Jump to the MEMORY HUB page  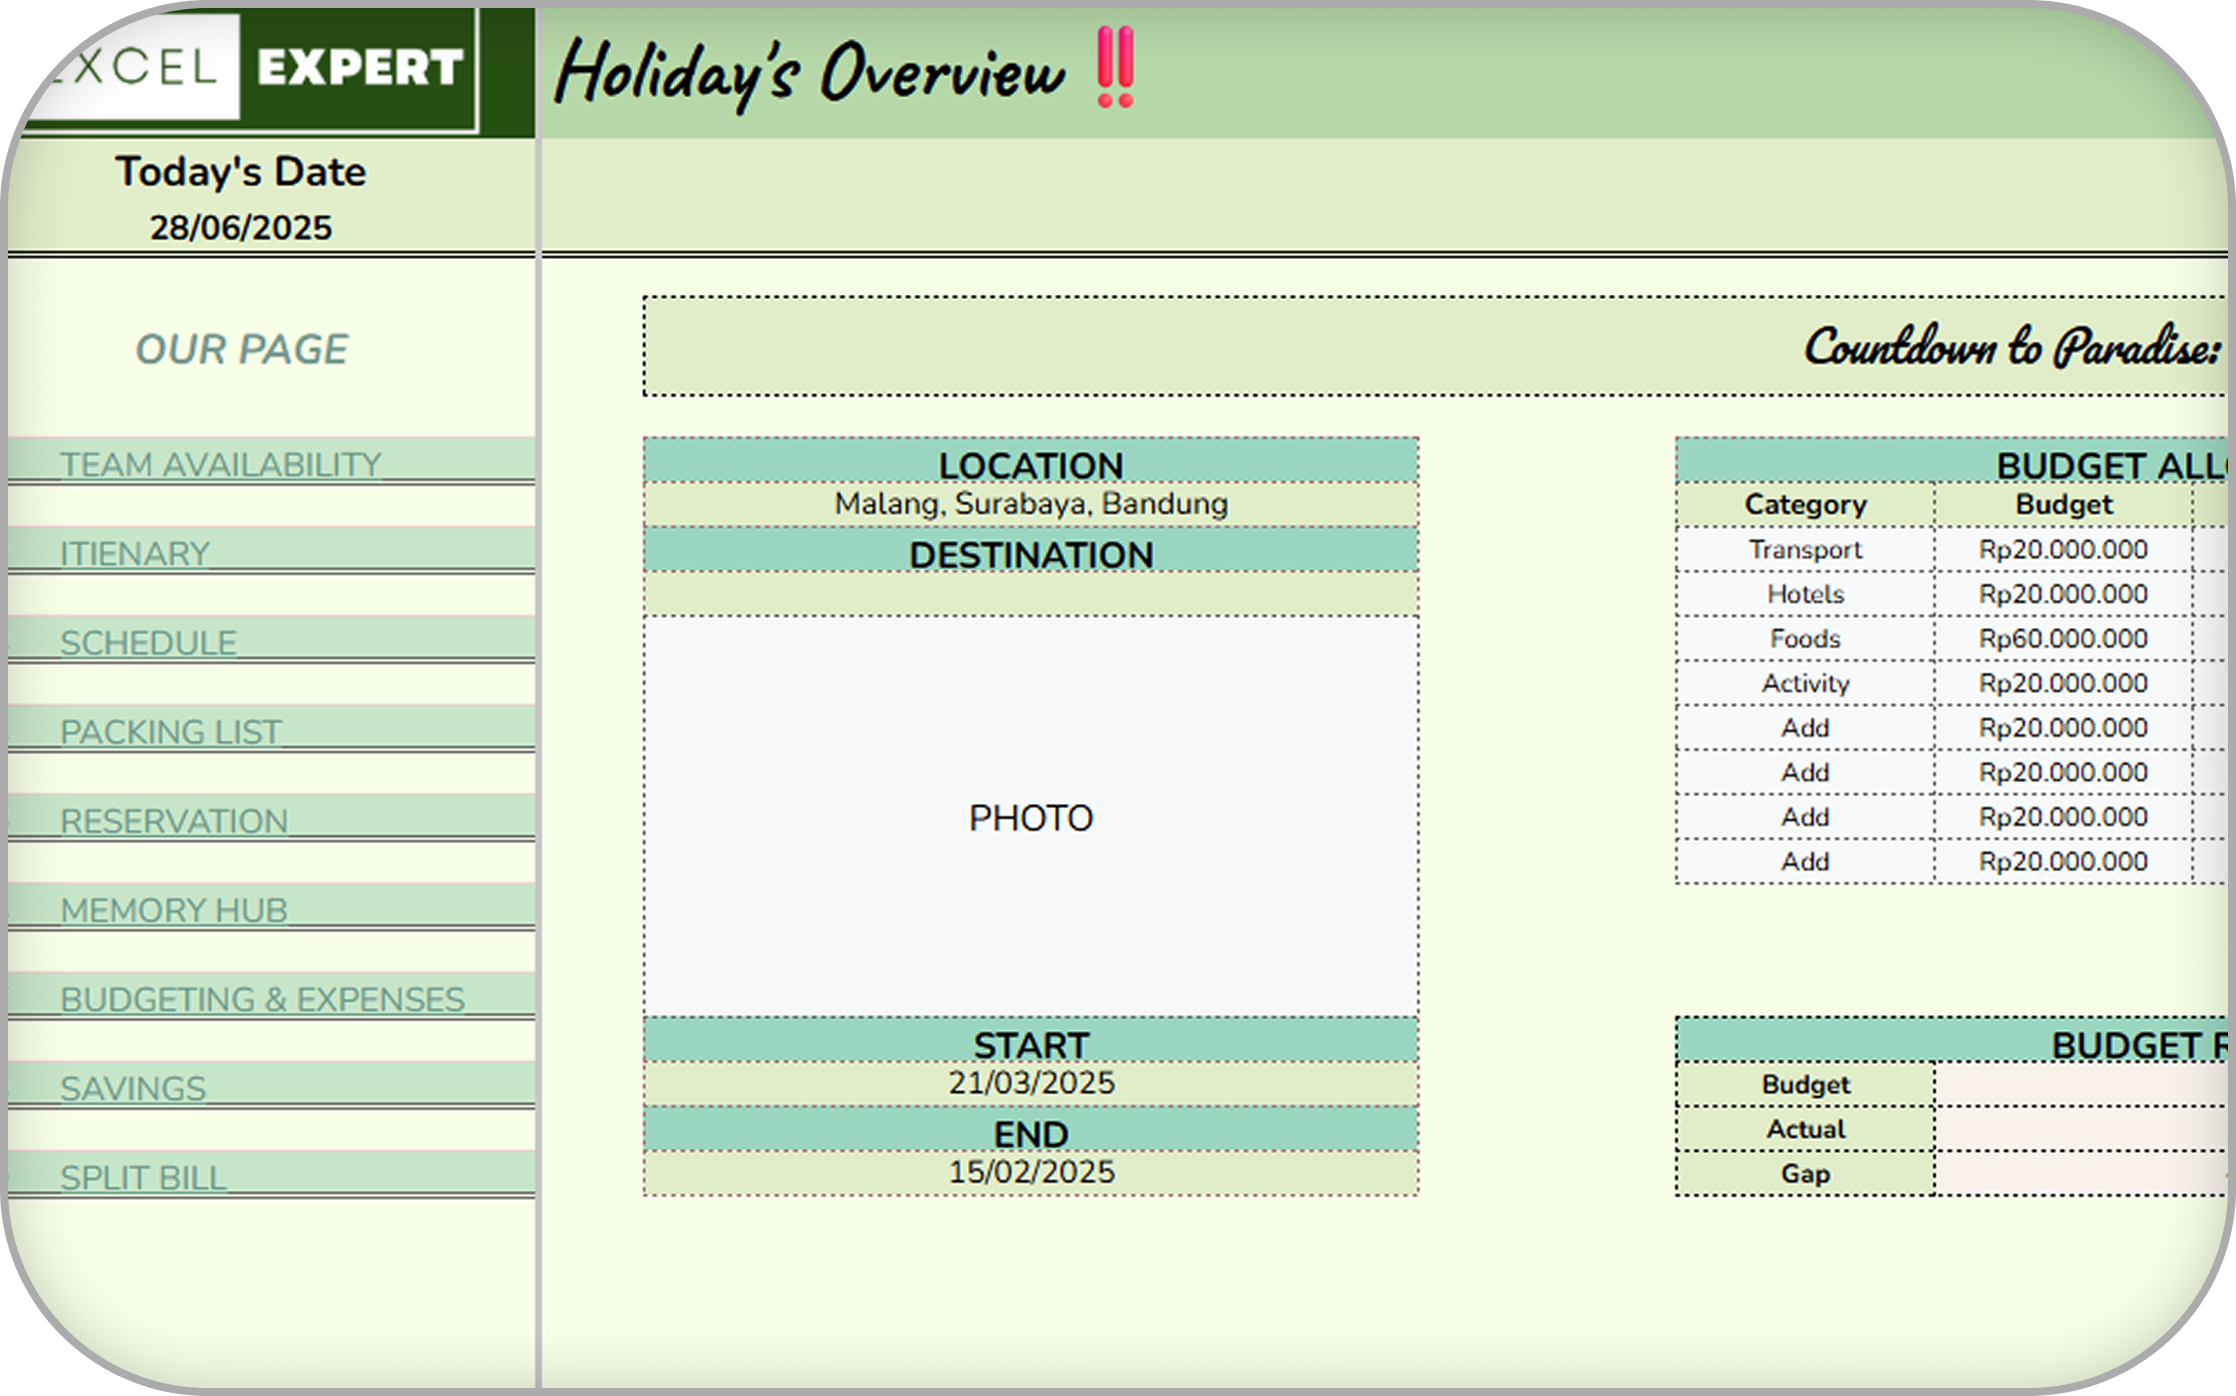[174, 909]
